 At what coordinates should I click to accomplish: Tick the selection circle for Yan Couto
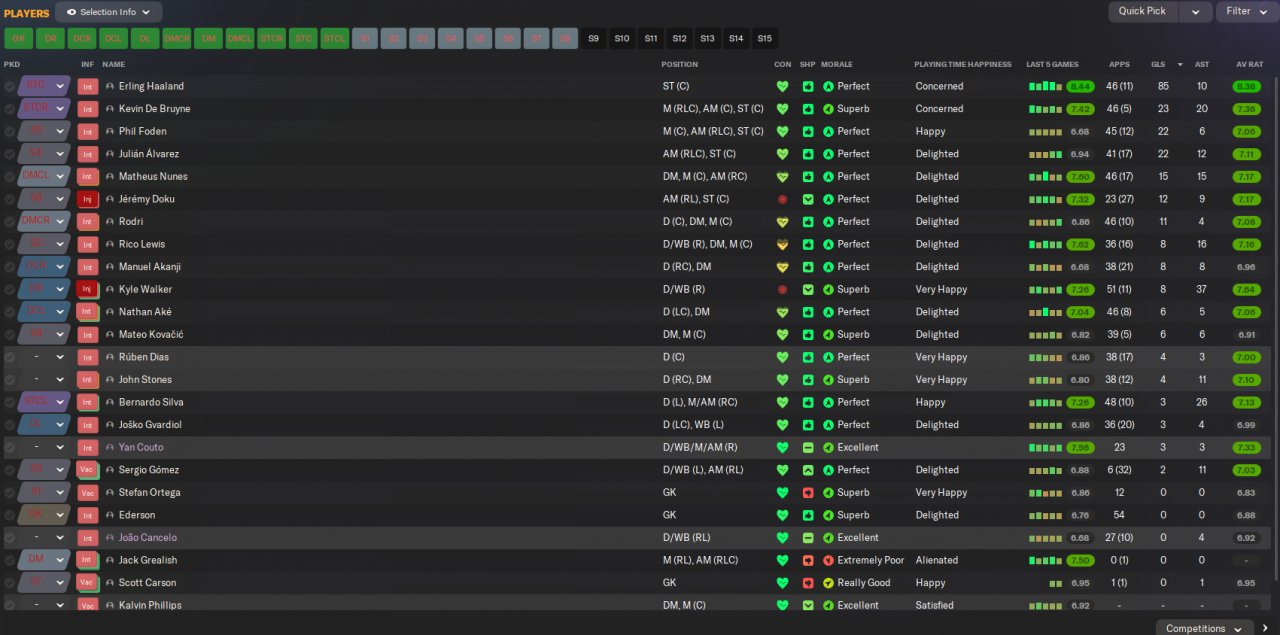click(x=10, y=447)
